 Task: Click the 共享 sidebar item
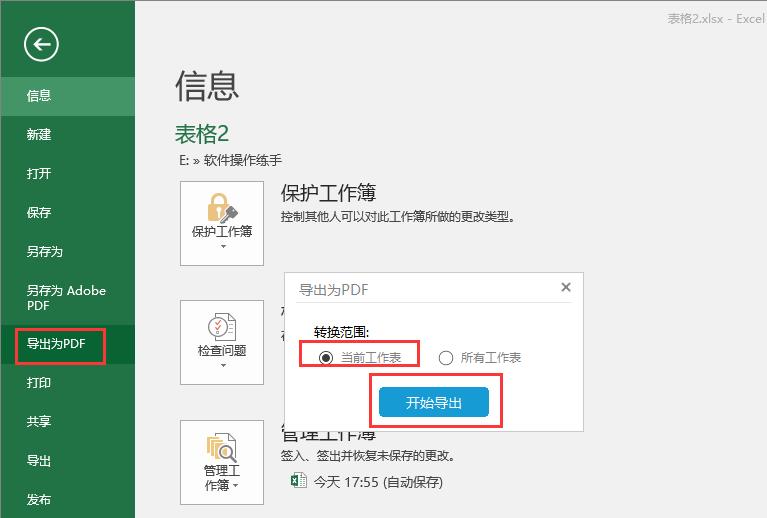(x=39, y=422)
